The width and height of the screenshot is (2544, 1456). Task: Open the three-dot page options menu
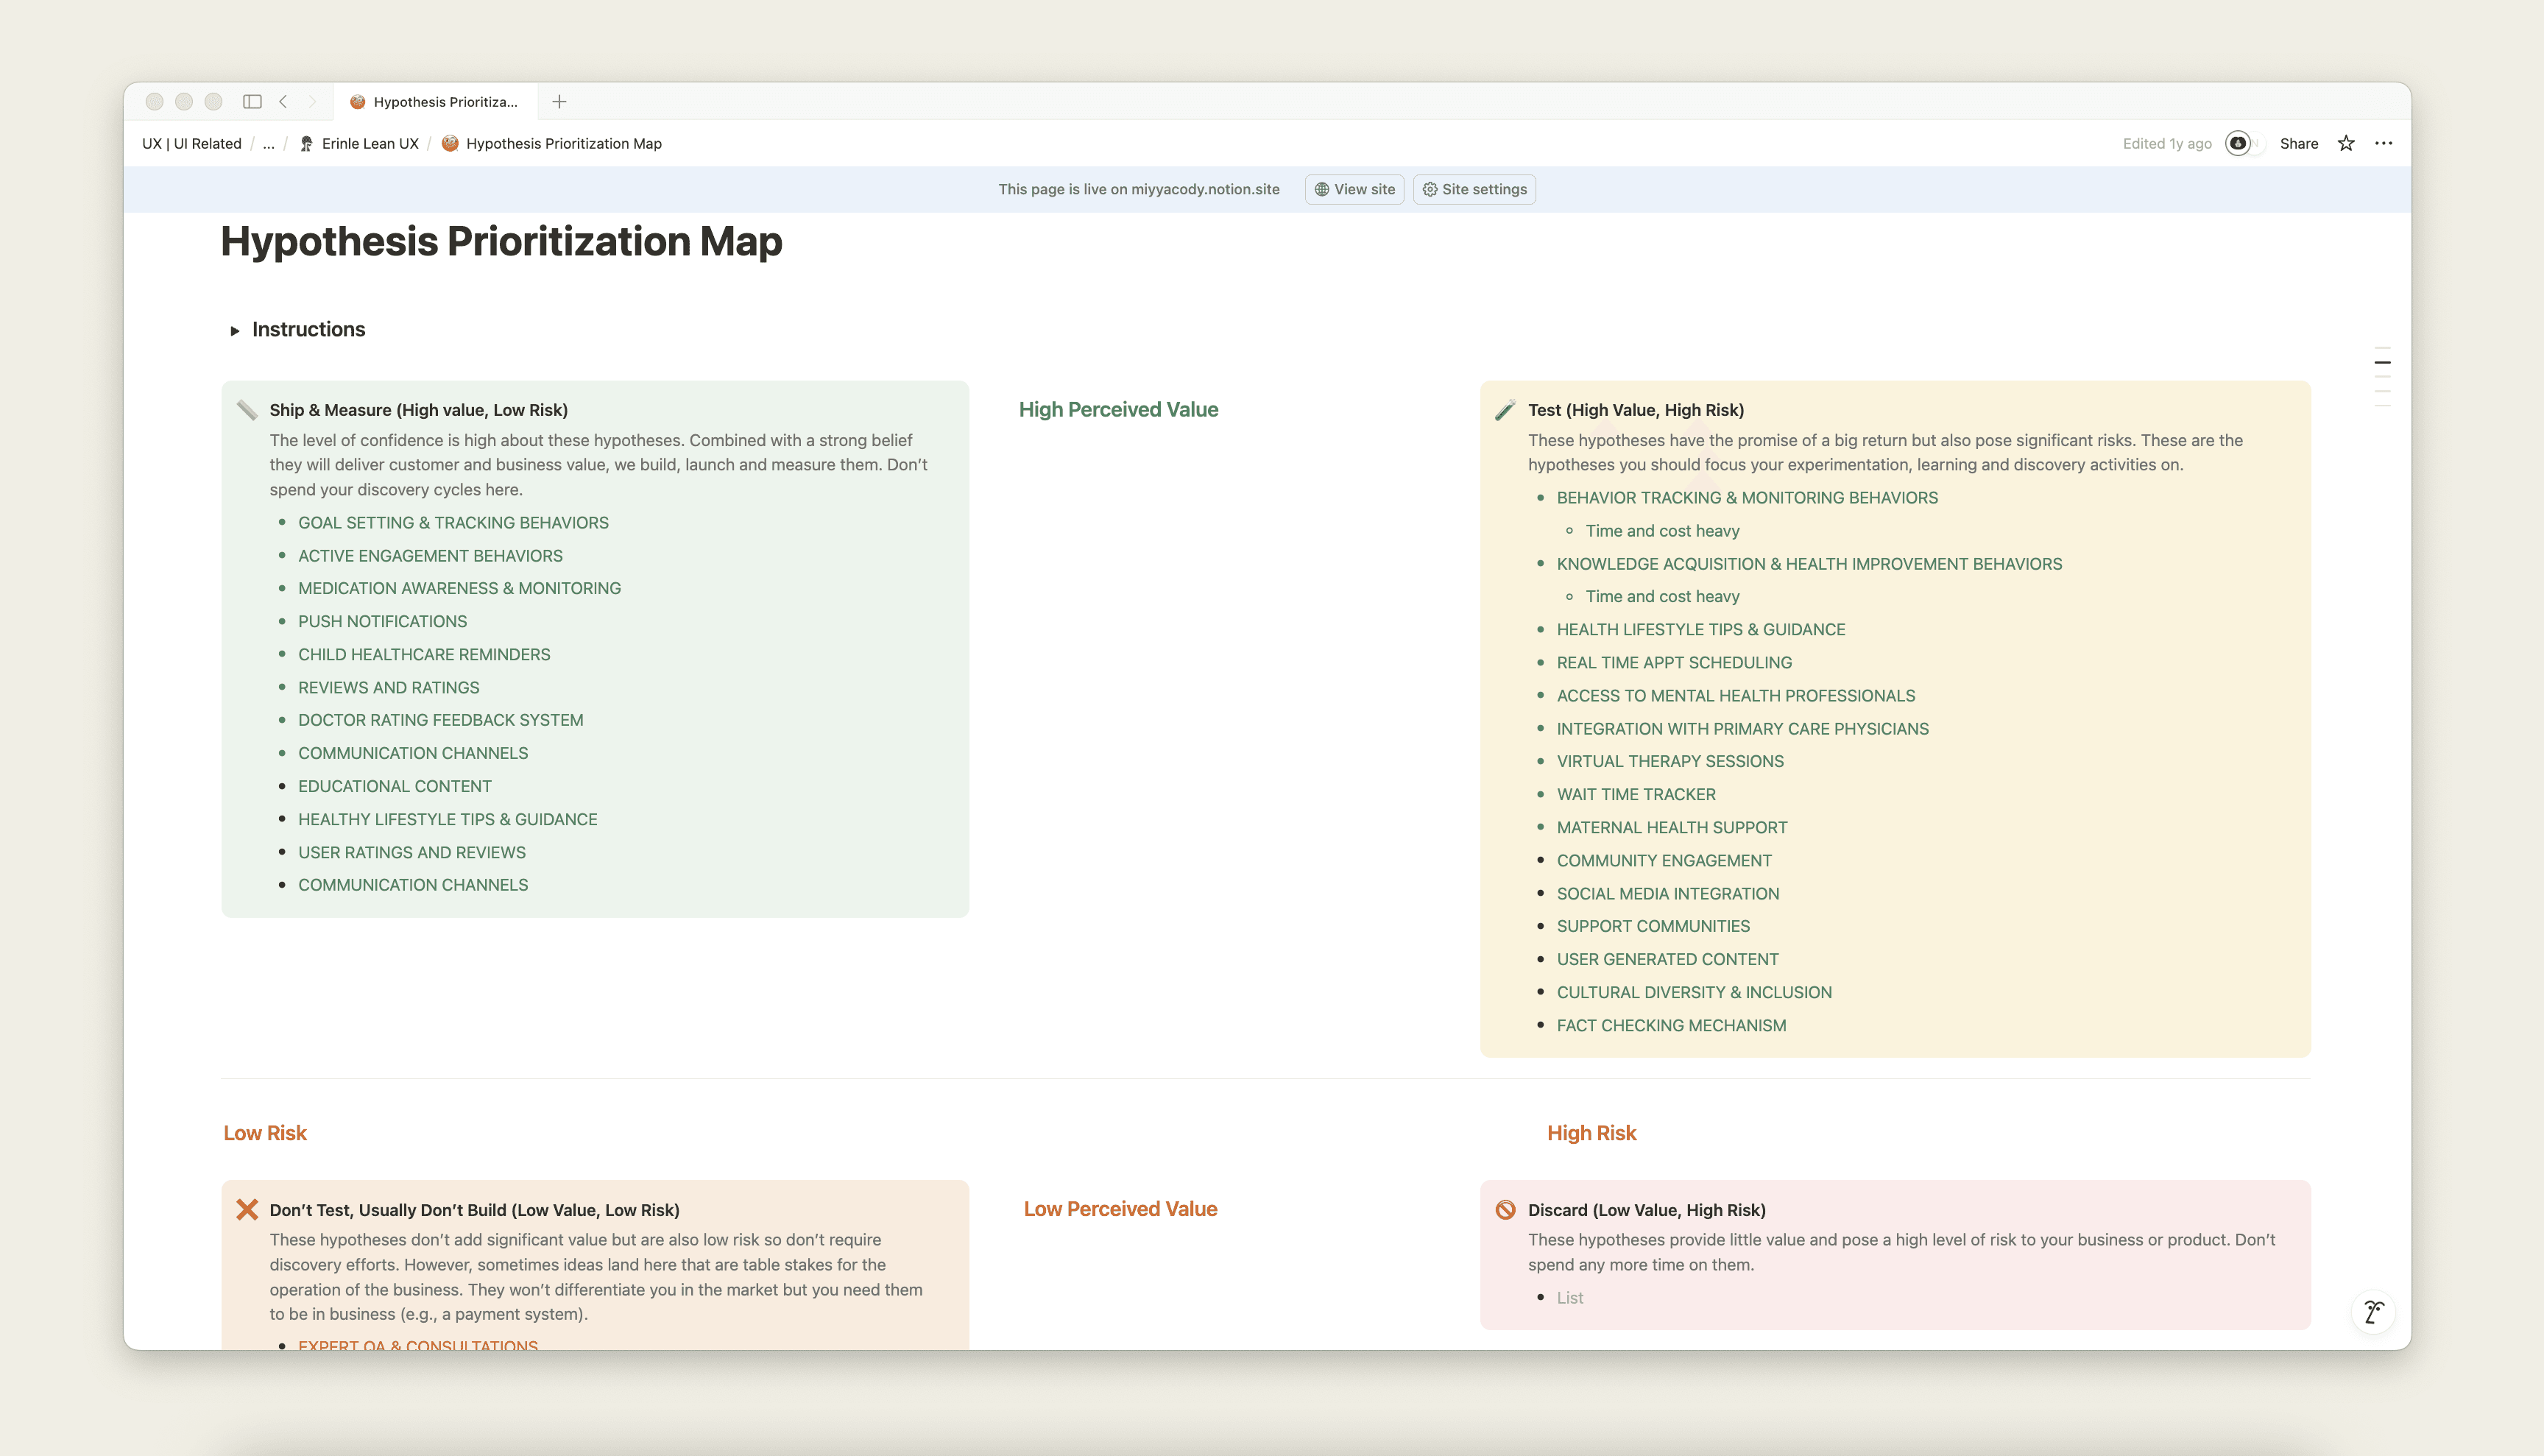click(x=2384, y=143)
